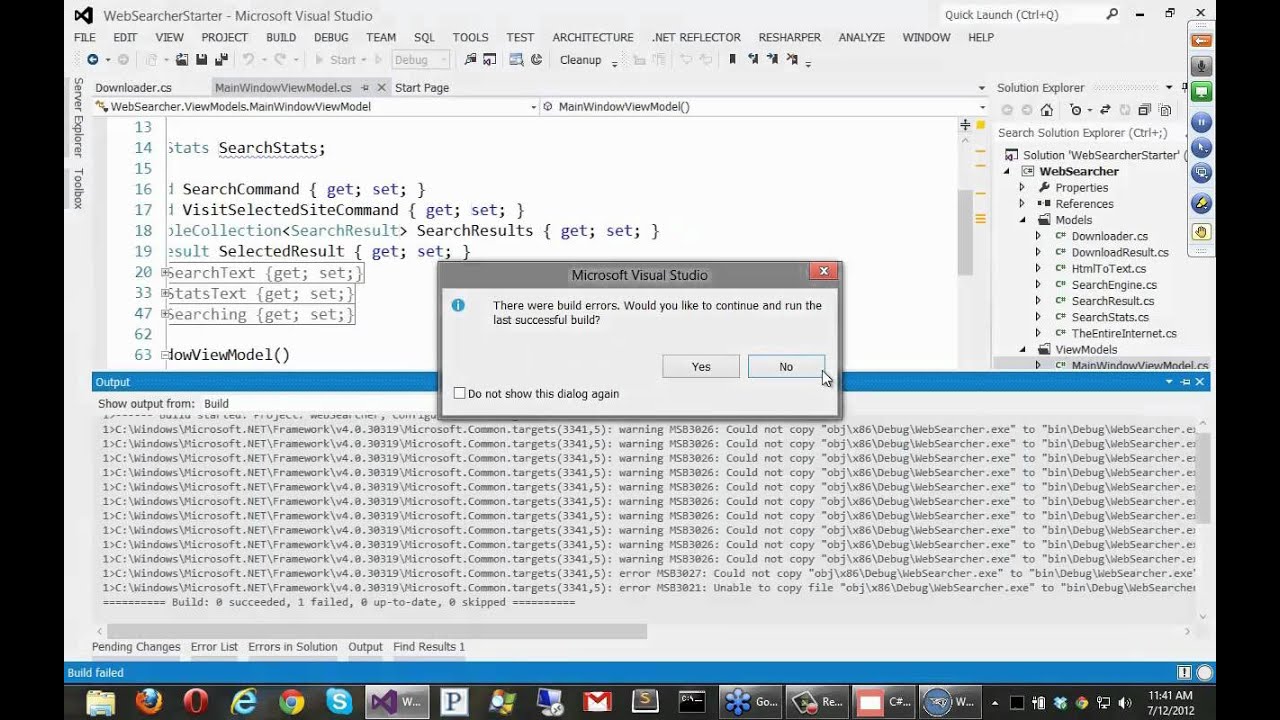
Task: Open the Debug configuration dropdown
Action: pos(420,60)
